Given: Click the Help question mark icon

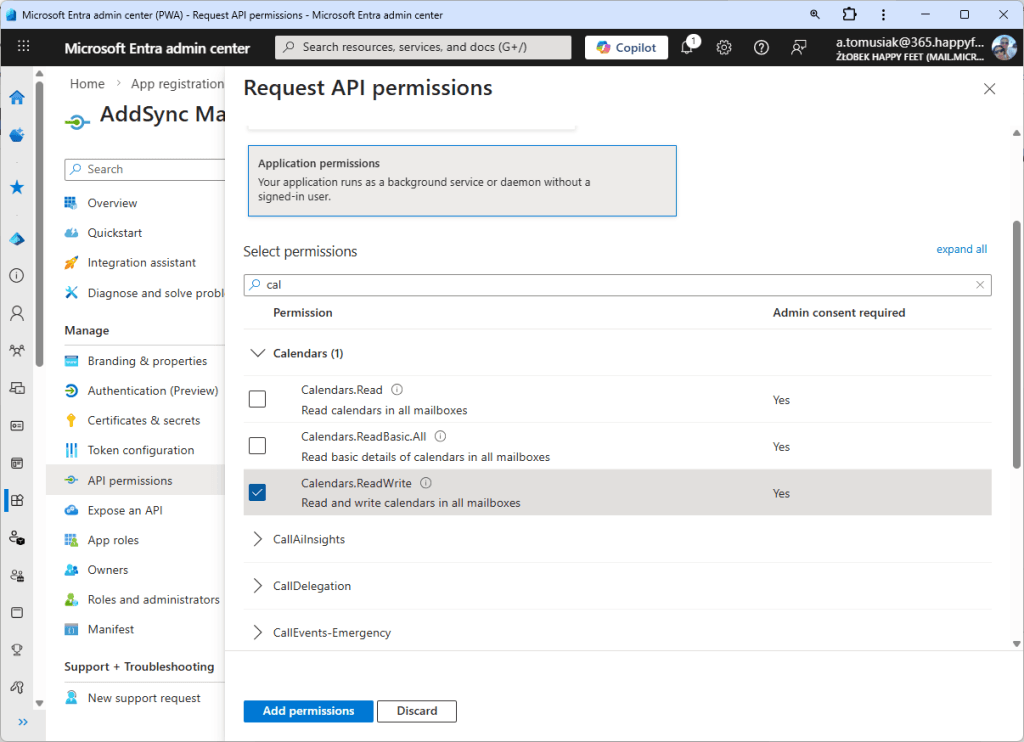Looking at the screenshot, I should point(761,47).
